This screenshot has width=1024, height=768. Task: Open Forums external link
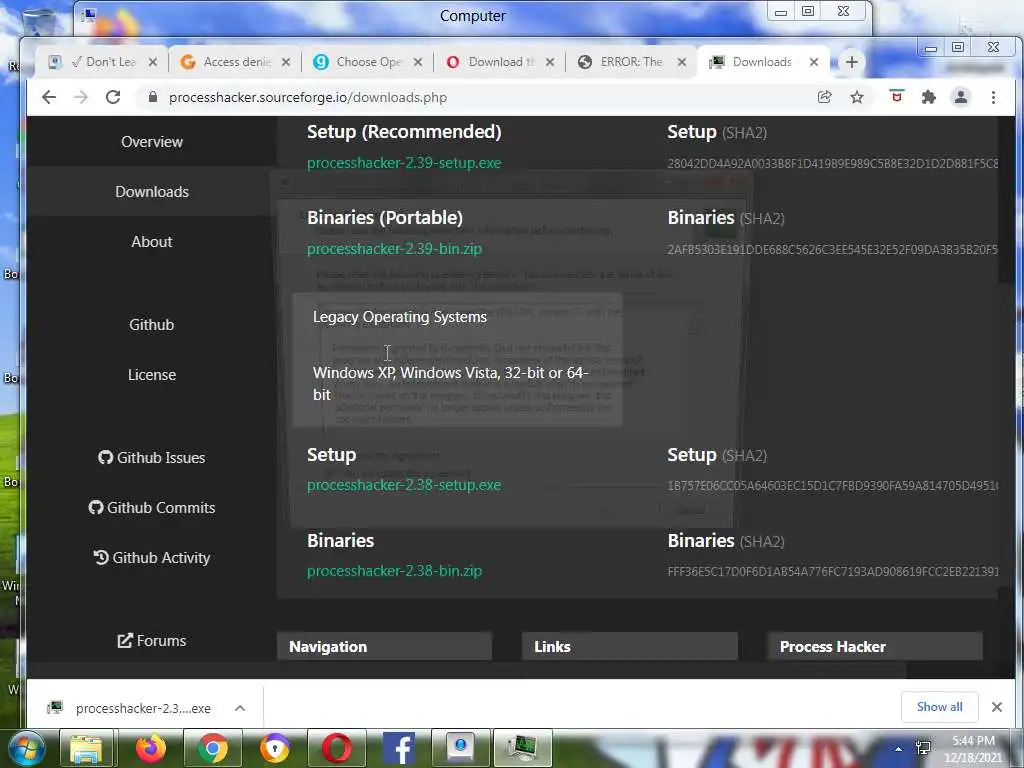click(152, 641)
